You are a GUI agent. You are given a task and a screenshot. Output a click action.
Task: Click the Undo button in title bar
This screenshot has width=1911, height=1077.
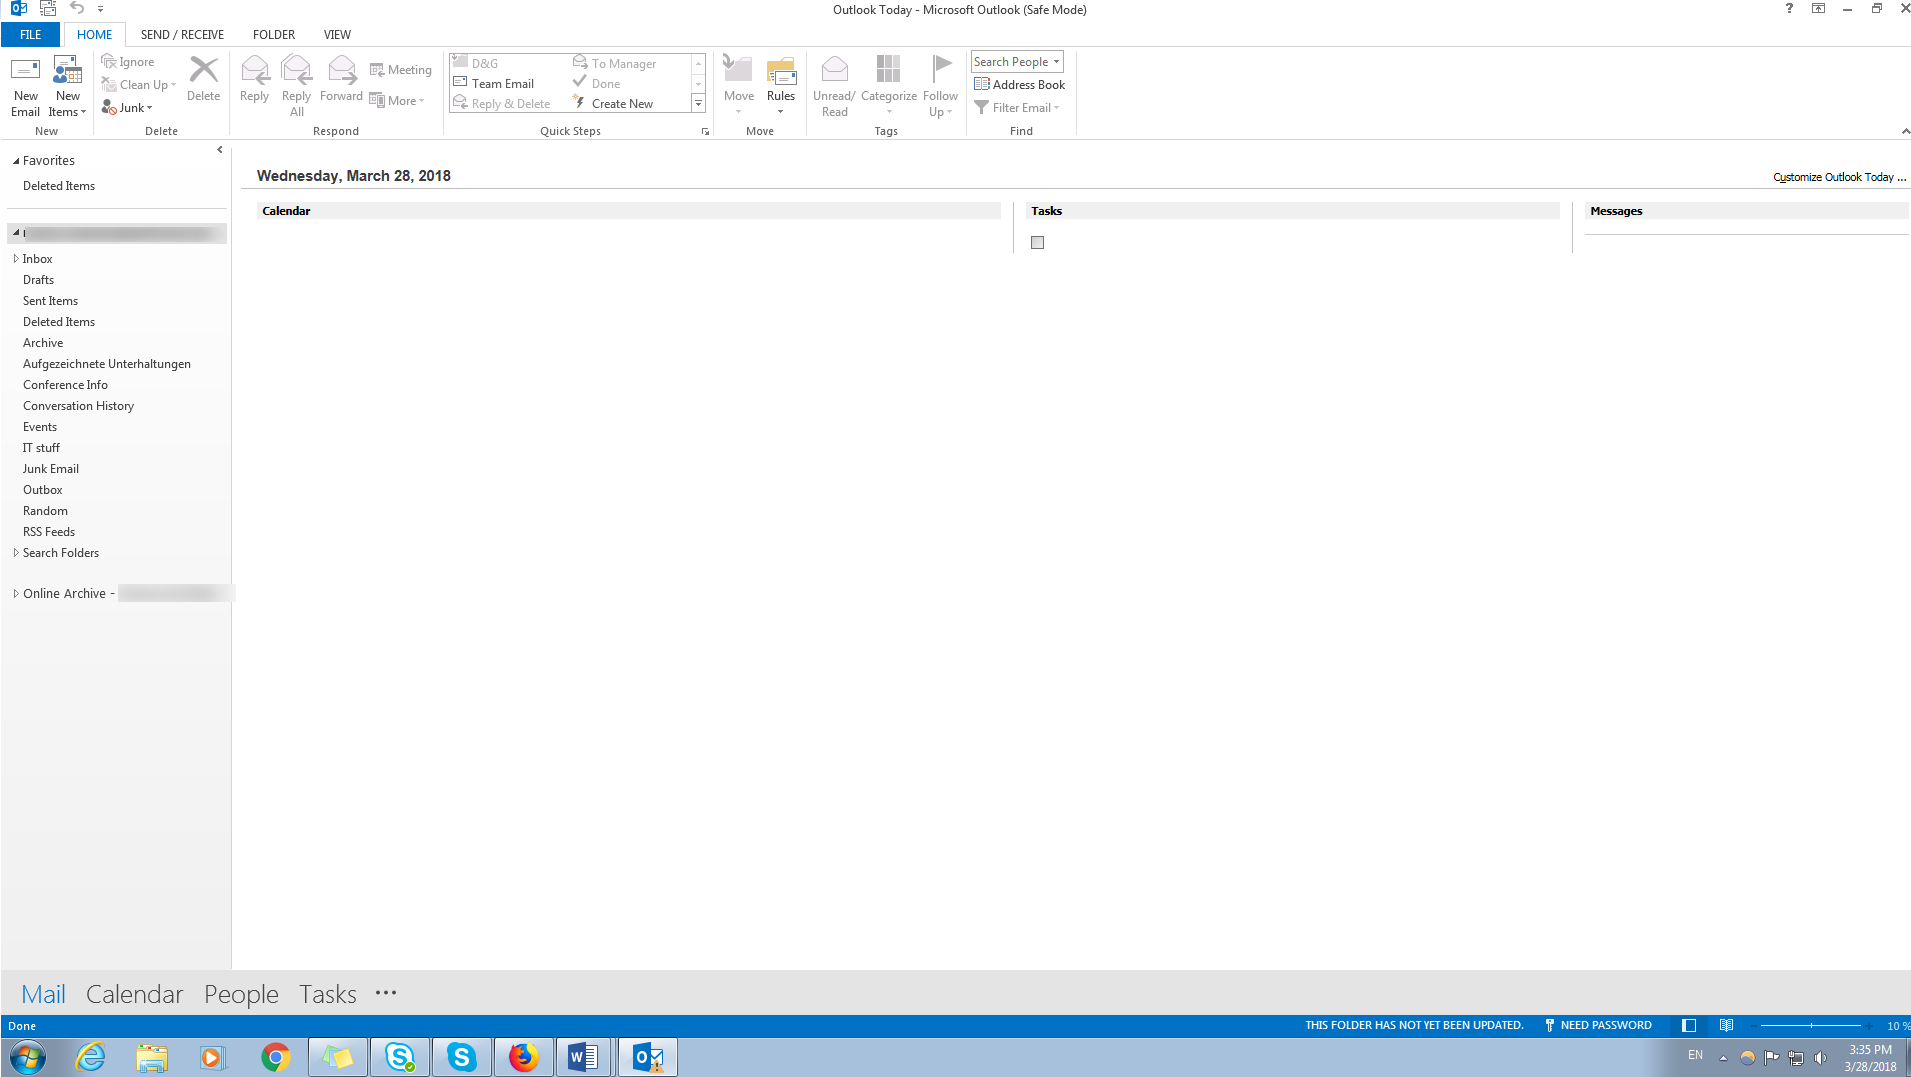tap(76, 8)
